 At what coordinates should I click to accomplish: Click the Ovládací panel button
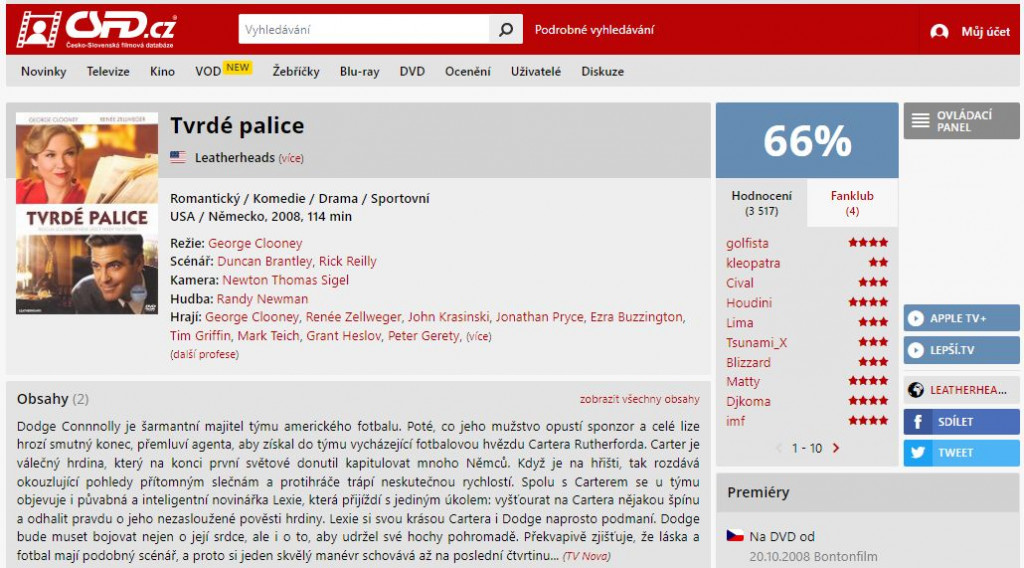[x=961, y=121]
